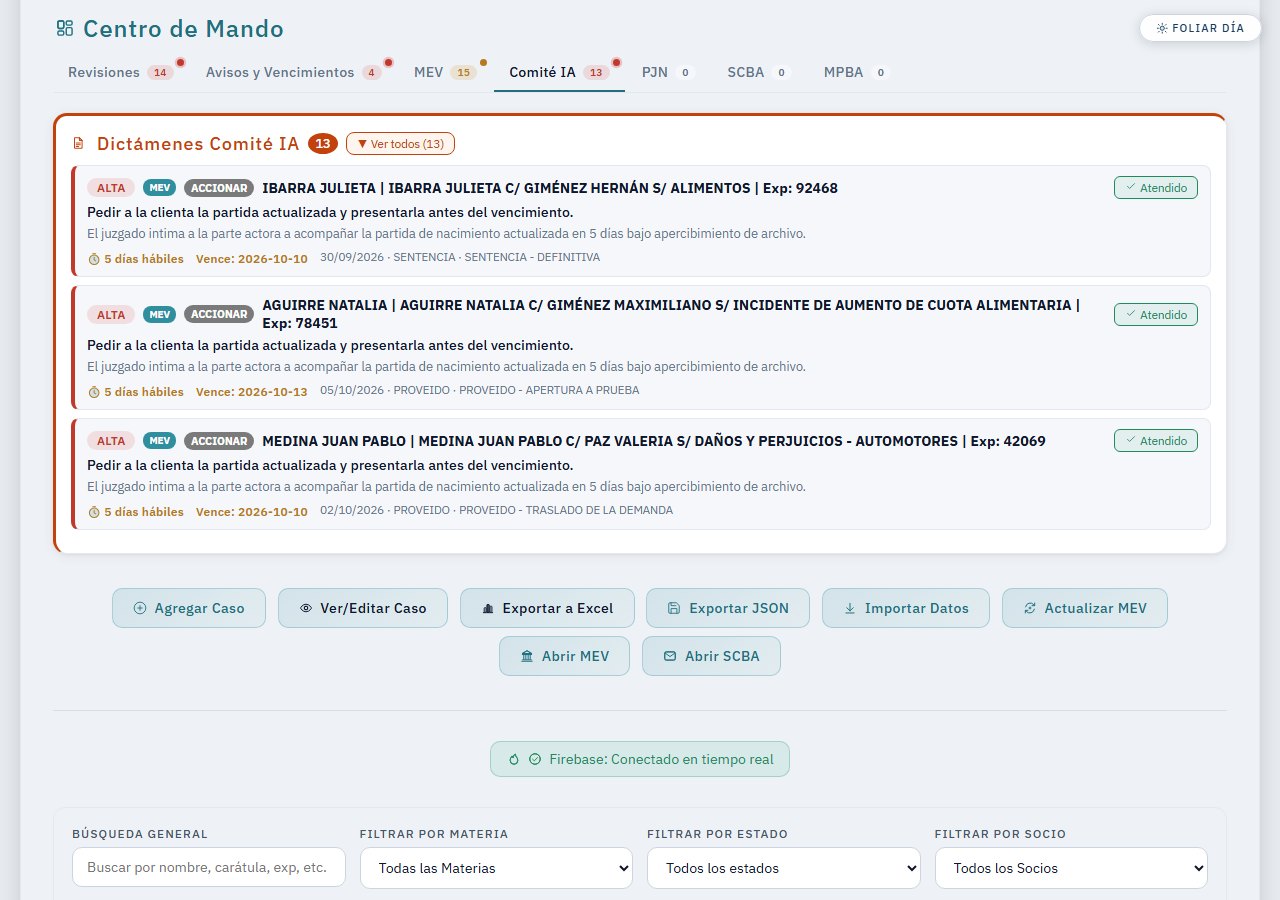This screenshot has height=900, width=1280.
Task: Open the PJN tab
Action: 667,72
